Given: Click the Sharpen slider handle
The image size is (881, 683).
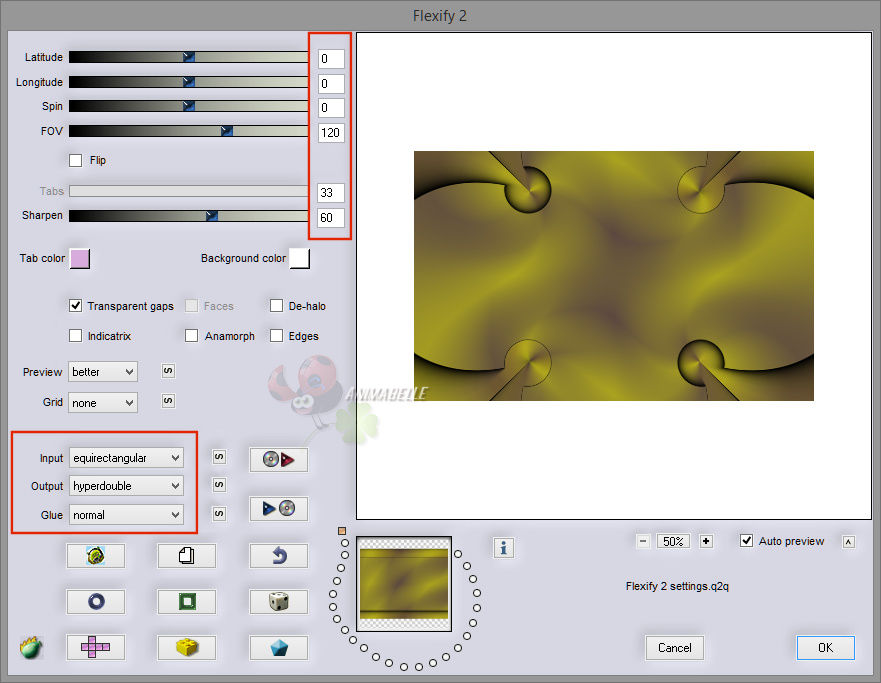Looking at the screenshot, I should pos(211,215).
